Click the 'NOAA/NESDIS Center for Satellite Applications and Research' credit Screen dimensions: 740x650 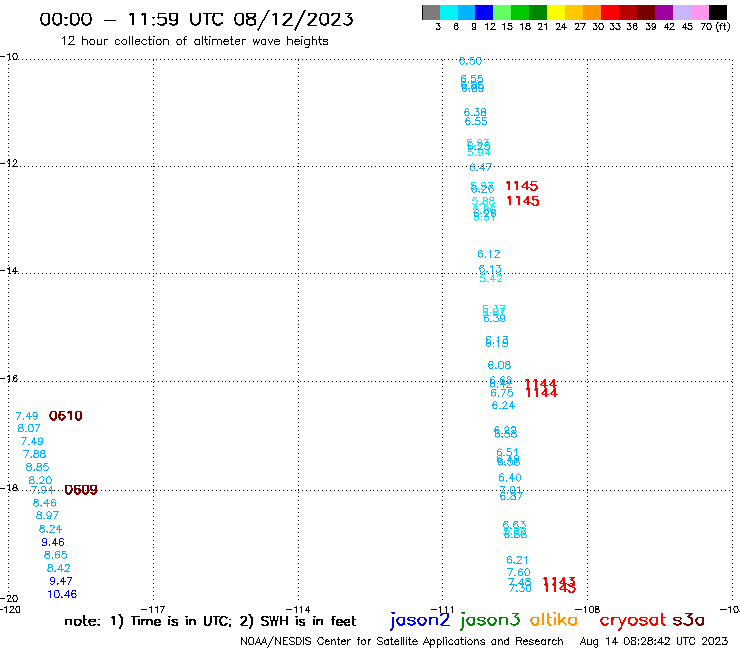[402, 641]
